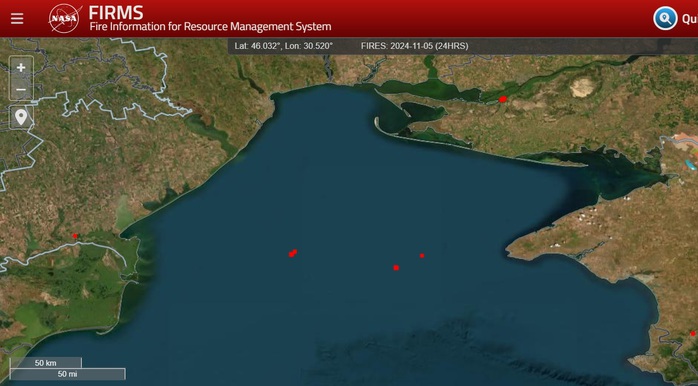Select the large fire marker near the river

point(503,99)
